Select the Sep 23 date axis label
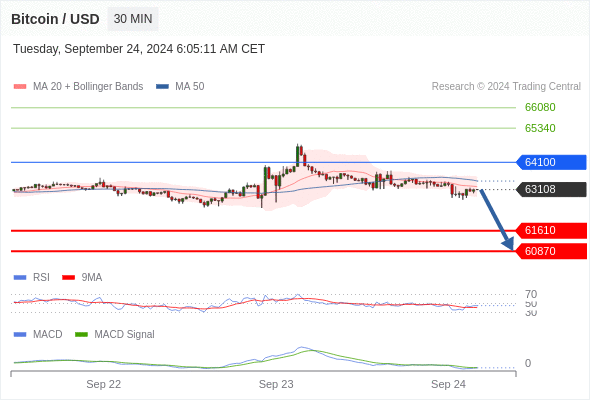The image size is (590, 400). 276,384
